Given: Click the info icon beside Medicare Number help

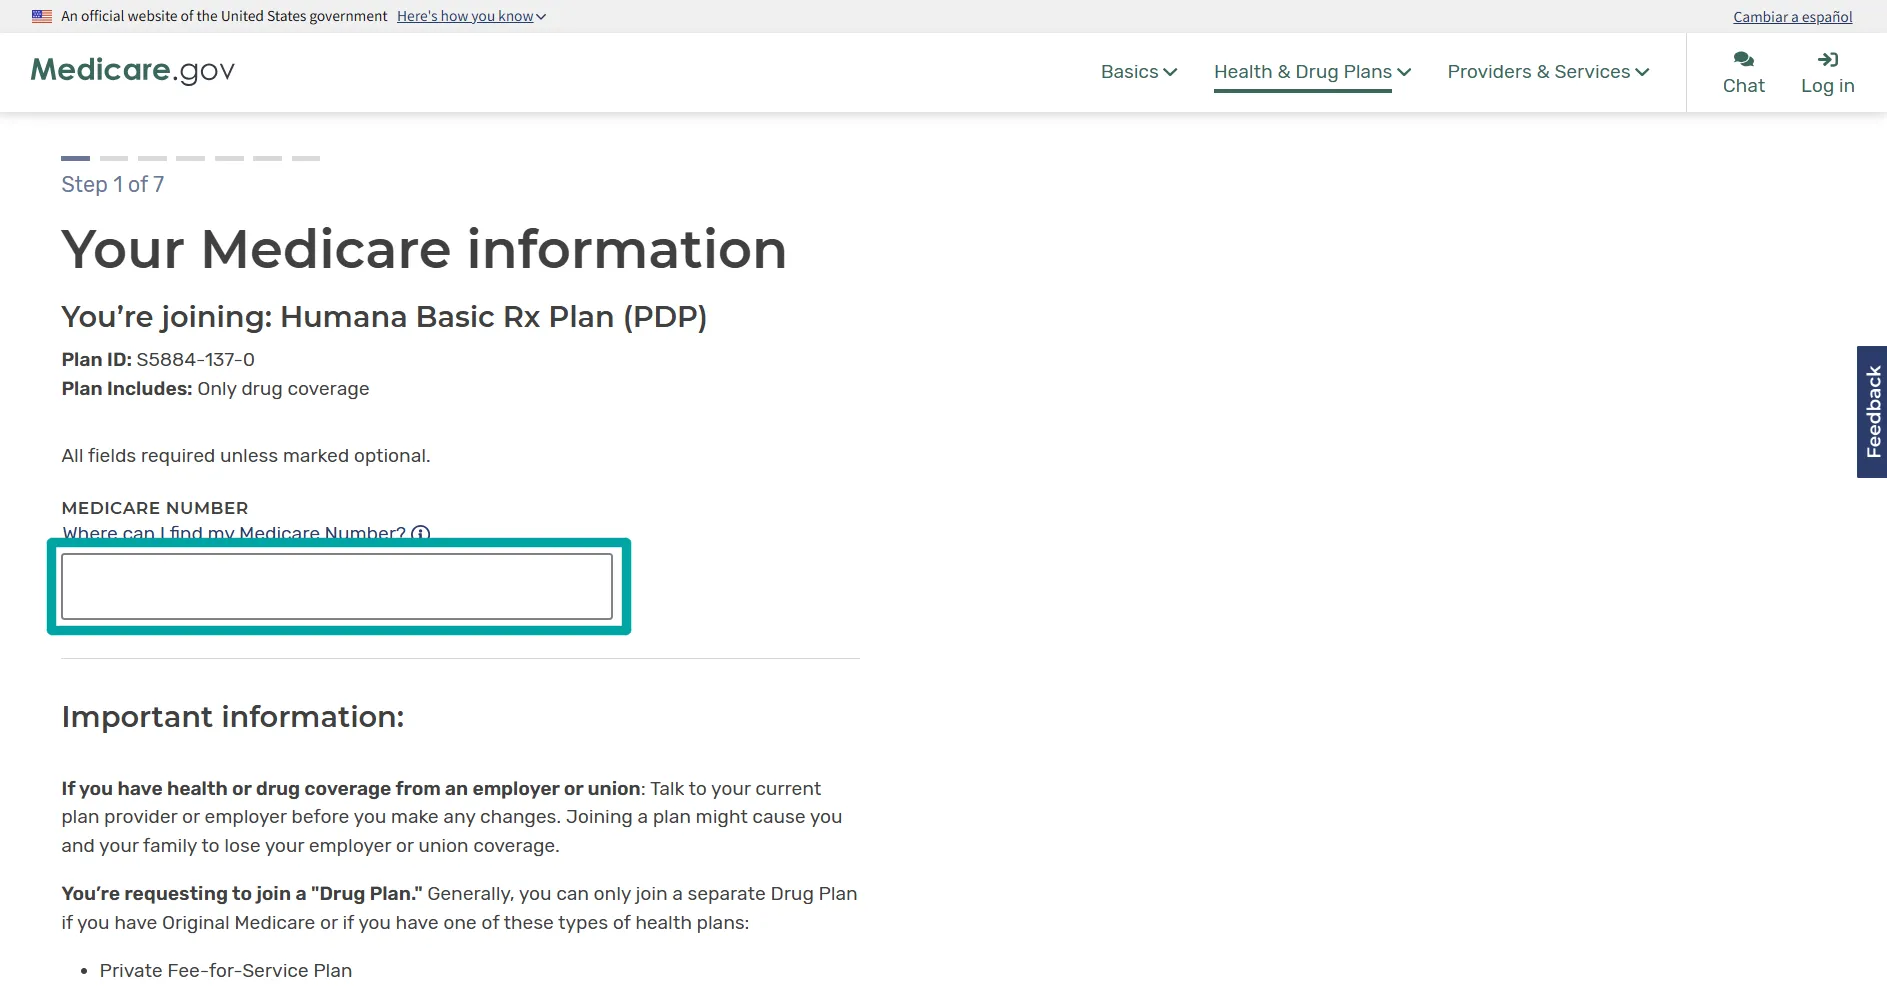Looking at the screenshot, I should [421, 533].
